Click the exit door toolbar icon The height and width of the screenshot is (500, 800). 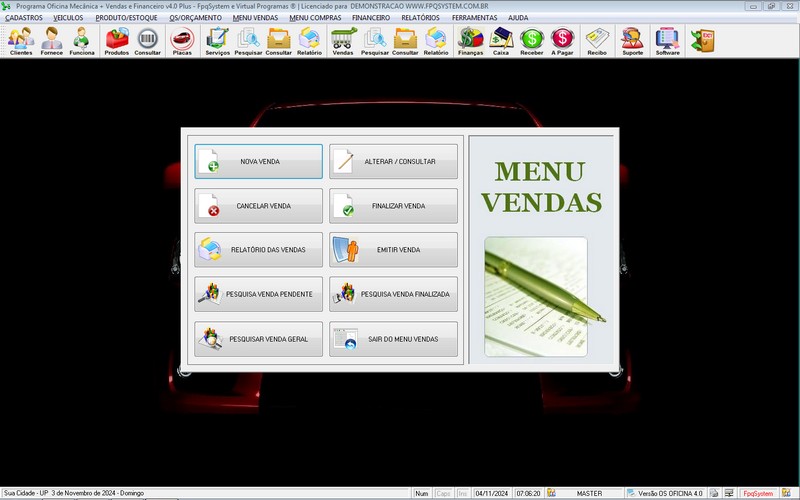tap(703, 41)
